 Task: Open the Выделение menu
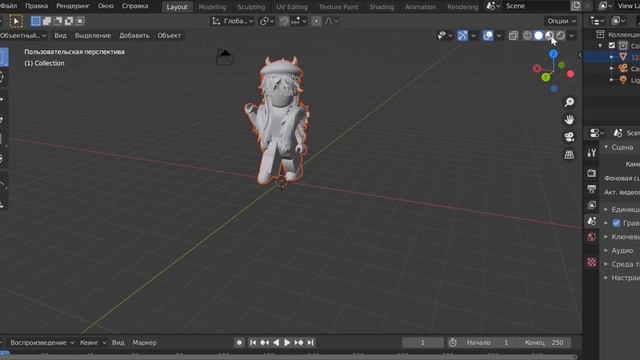(x=93, y=36)
